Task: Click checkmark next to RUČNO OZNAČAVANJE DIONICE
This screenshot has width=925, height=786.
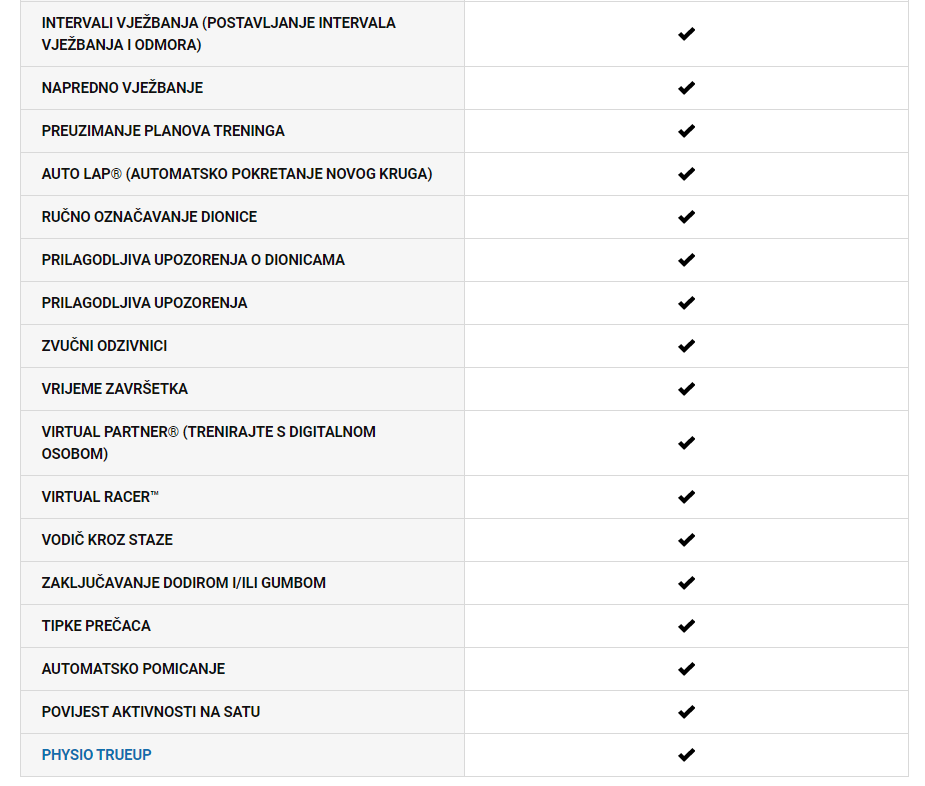Action: click(686, 217)
